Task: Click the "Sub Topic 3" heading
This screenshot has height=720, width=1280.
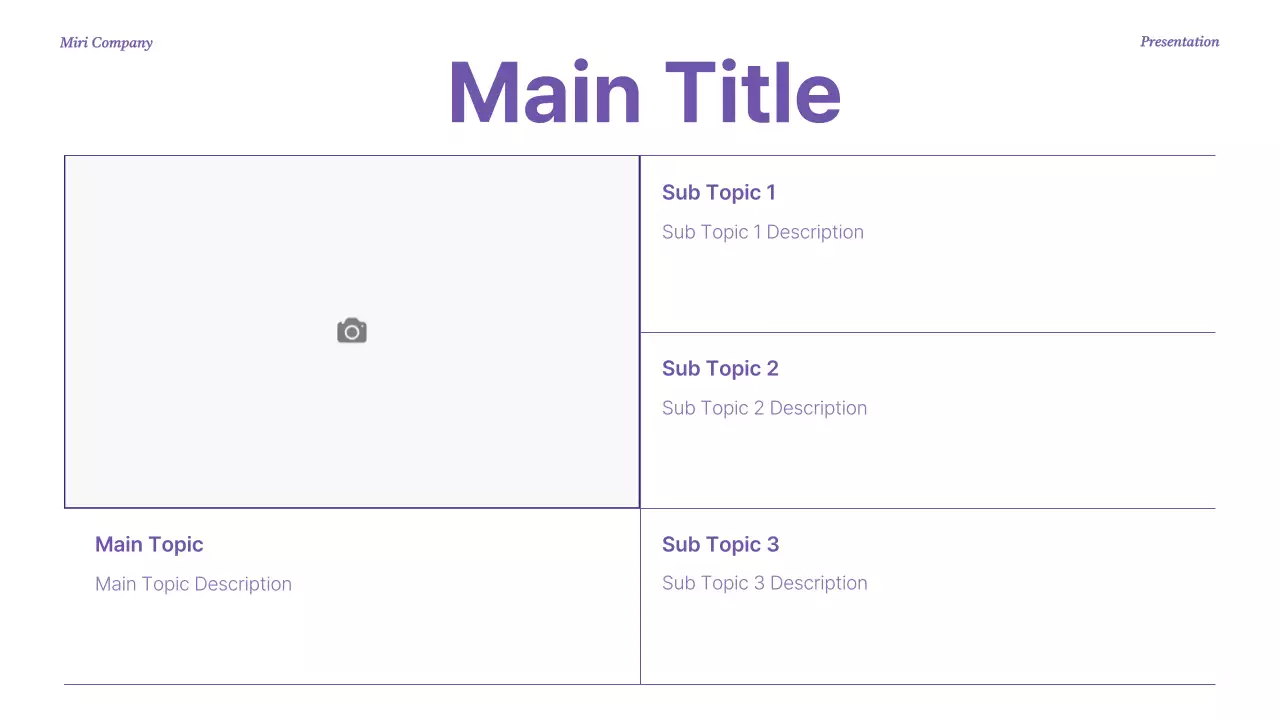Action: (x=720, y=545)
